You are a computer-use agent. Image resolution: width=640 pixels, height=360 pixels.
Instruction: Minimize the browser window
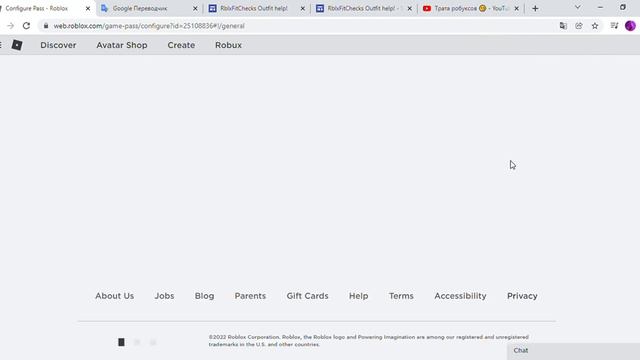[x=600, y=7]
